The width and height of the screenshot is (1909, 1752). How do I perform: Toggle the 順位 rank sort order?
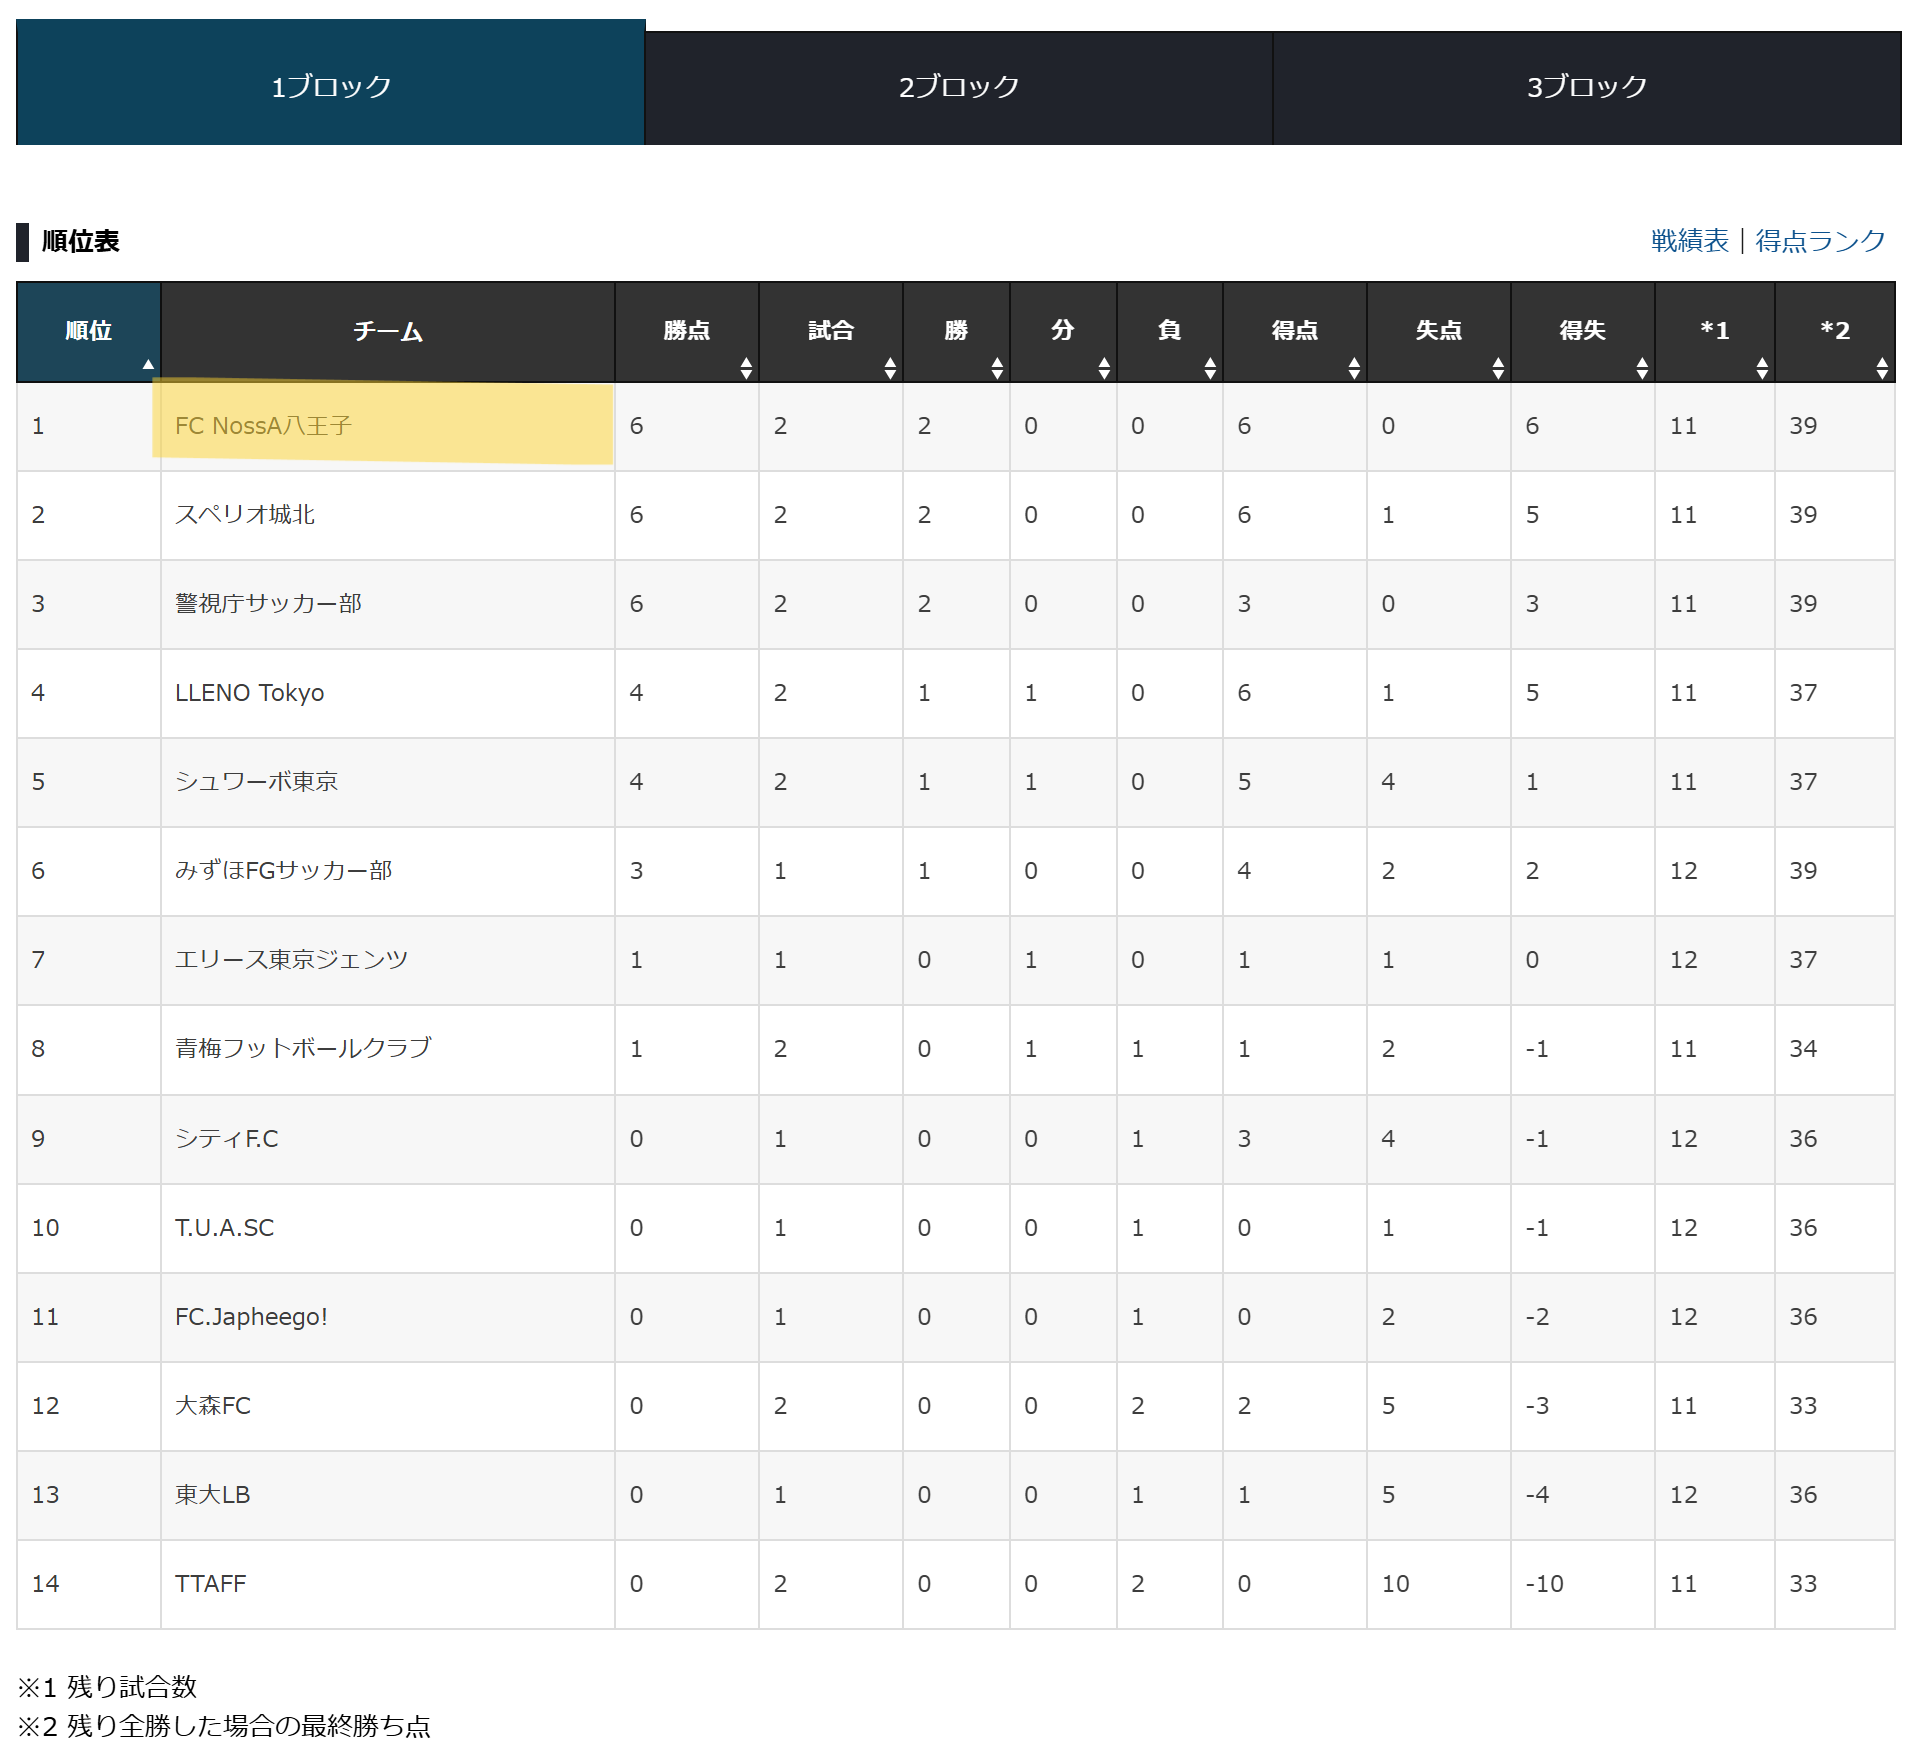point(89,332)
